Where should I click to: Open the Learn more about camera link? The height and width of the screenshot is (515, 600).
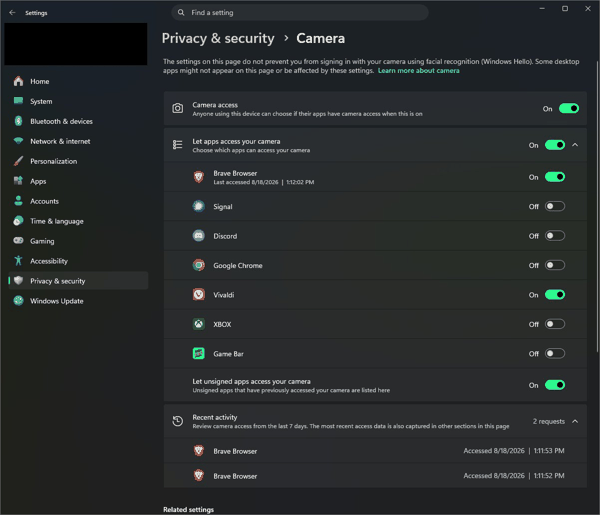coord(419,70)
